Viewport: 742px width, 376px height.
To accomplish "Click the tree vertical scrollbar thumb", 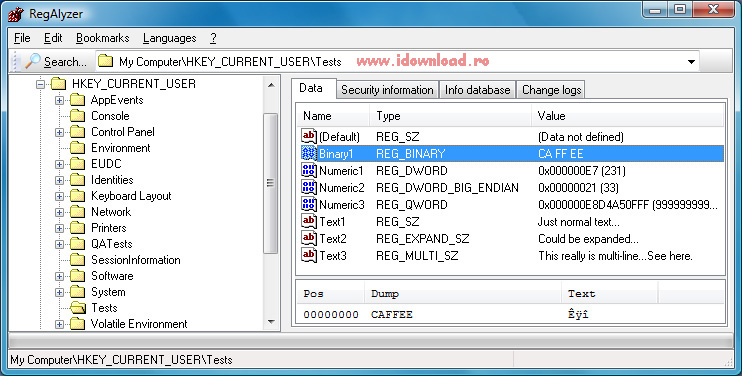I will tap(271, 184).
